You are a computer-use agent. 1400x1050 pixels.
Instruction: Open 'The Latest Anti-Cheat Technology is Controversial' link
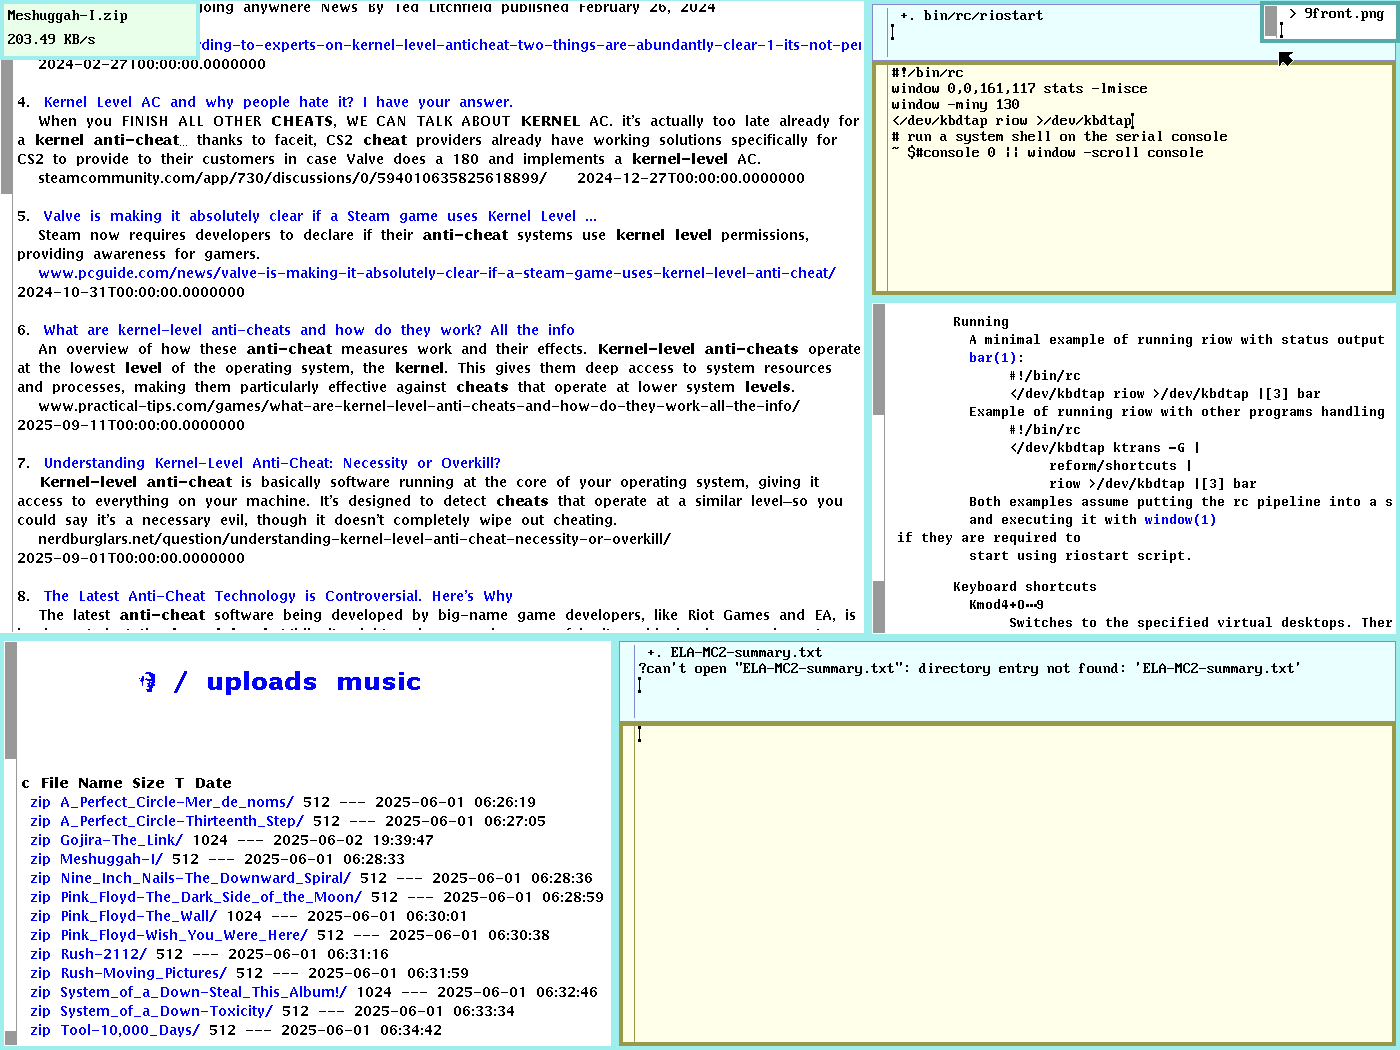coord(278,596)
